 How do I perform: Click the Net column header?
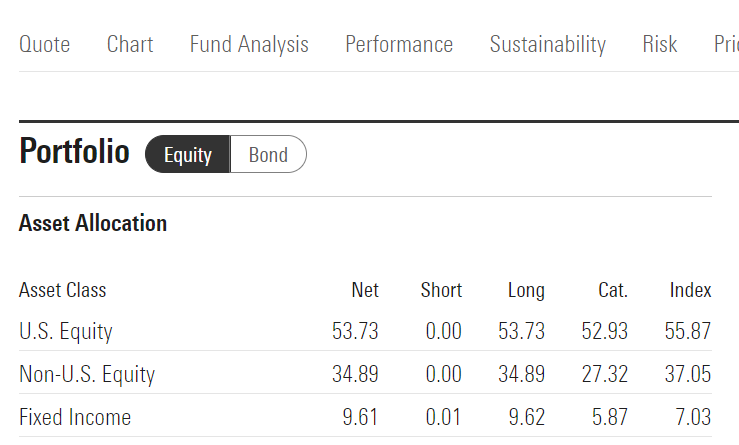(x=365, y=290)
